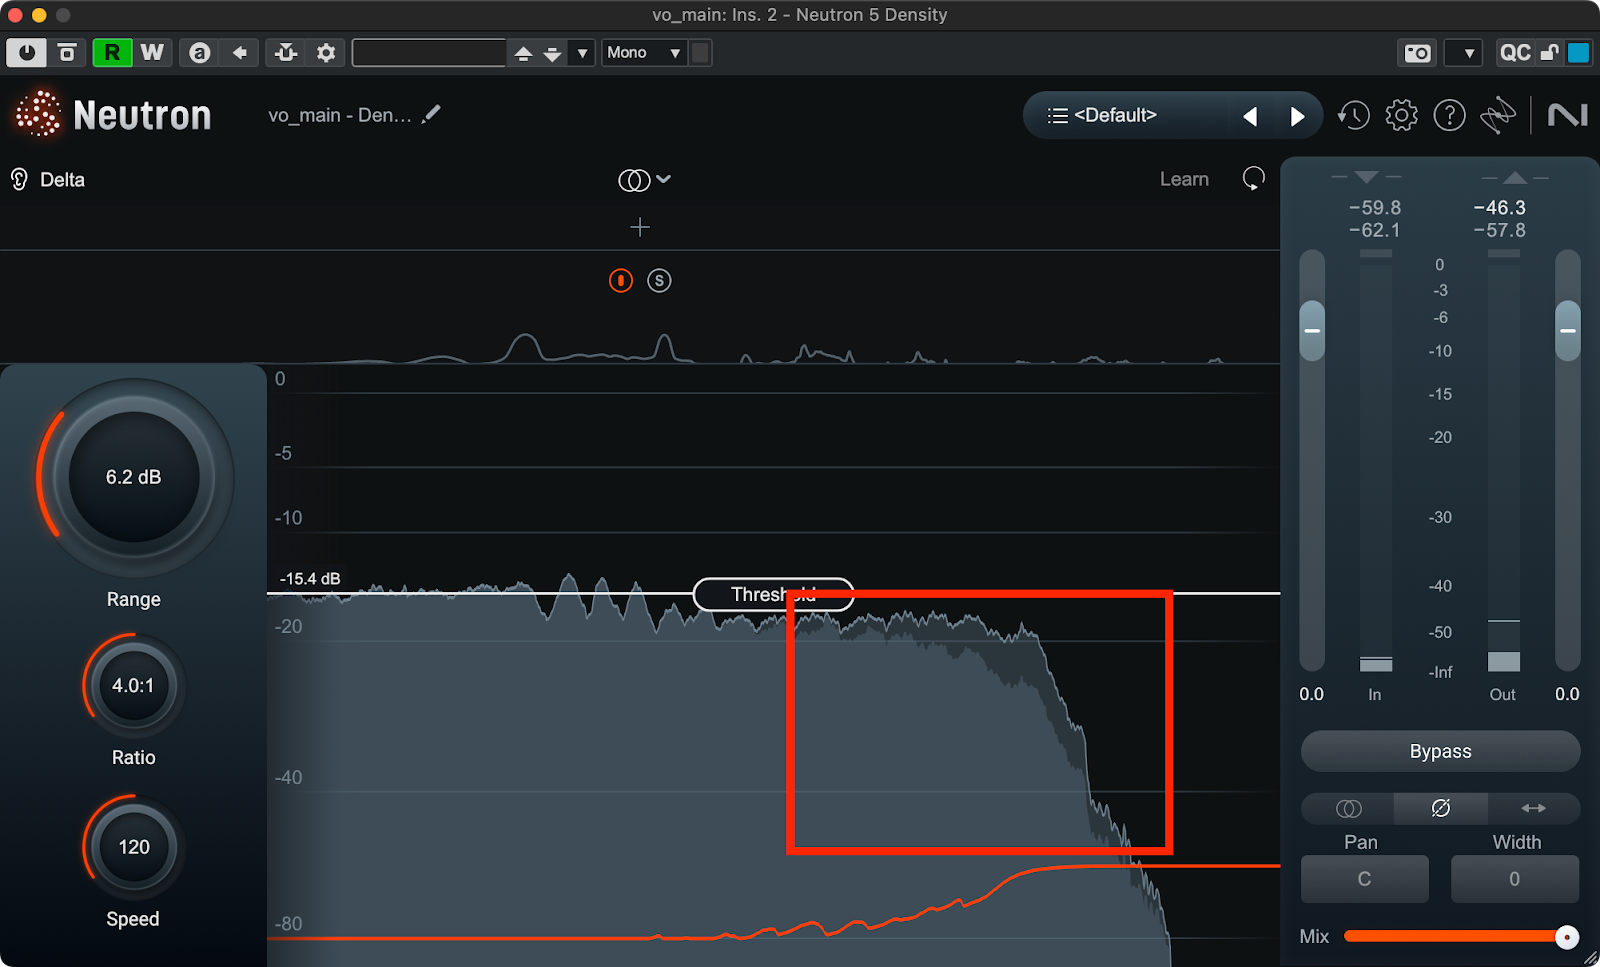Click the Pan value field
The height and width of the screenshot is (967, 1600).
tap(1364, 879)
